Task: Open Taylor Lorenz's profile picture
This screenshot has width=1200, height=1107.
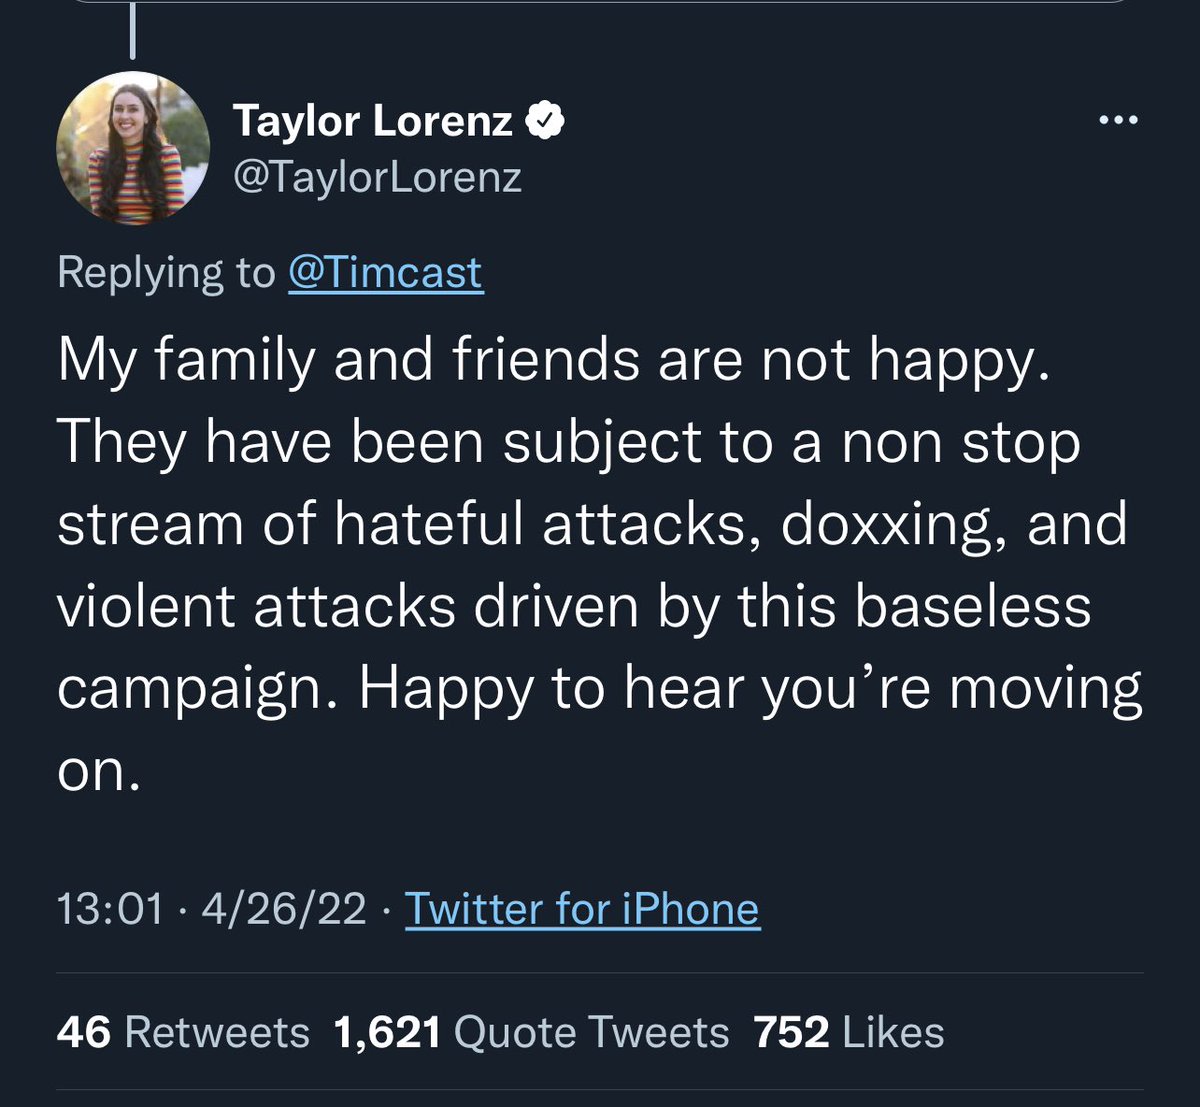Action: click(x=133, y=148)
